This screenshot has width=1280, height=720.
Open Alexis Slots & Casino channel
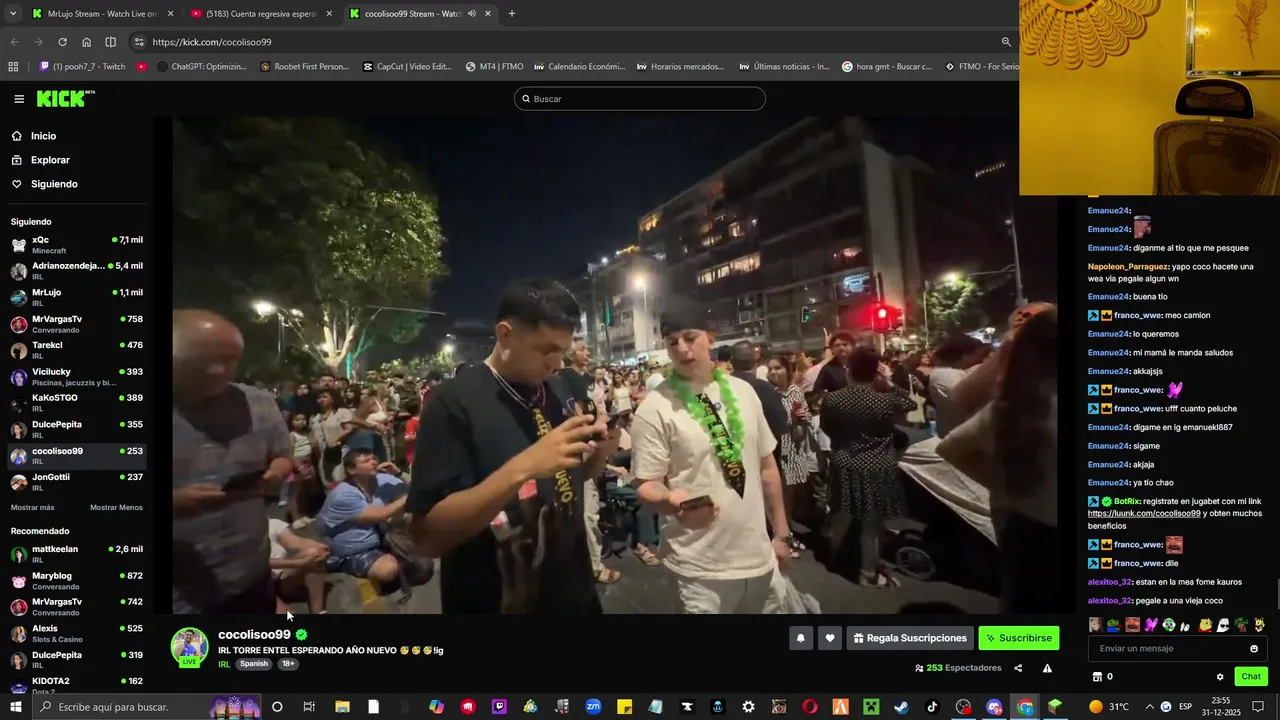click(x=76, y=633)
